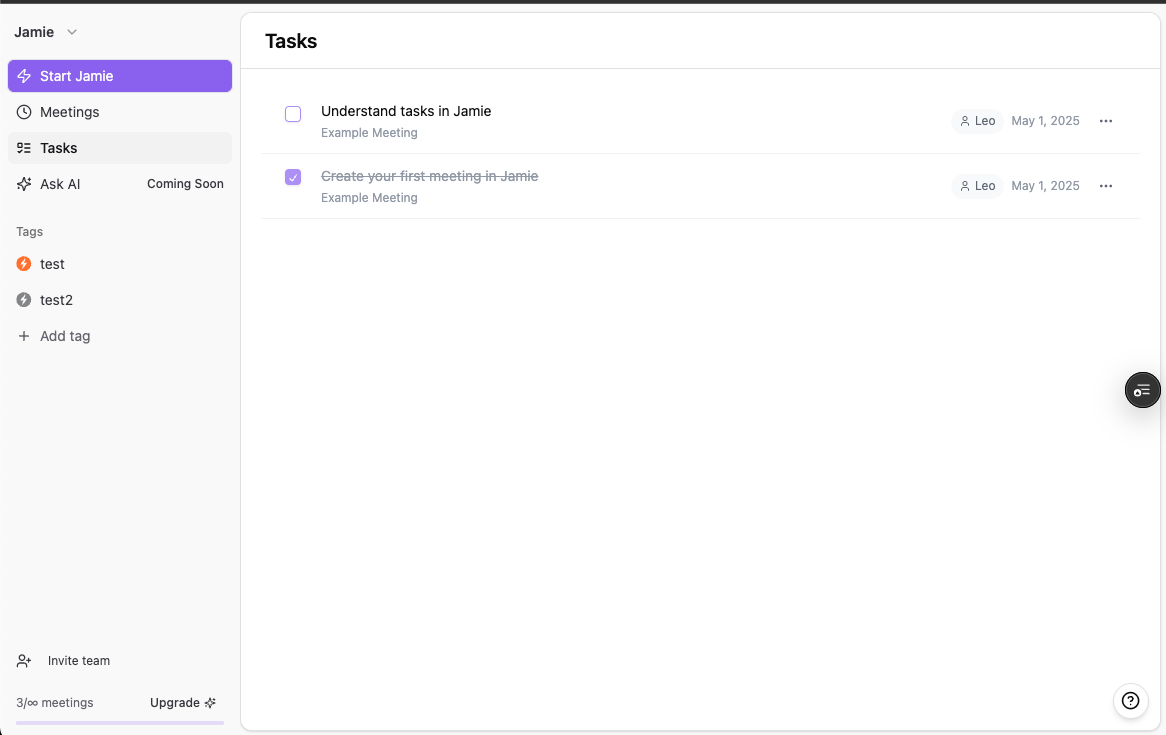This screenshot has width=1166, height=735.
Task: Click the meetings usage progress bar
Action: coord(120,722)
